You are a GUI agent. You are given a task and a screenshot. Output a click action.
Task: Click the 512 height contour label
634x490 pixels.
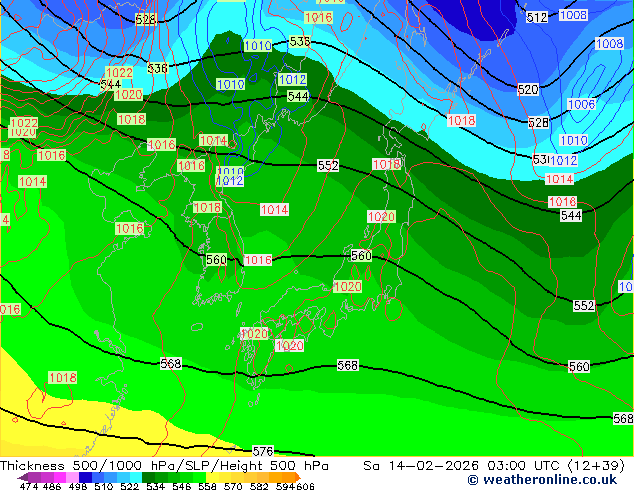pos(537,17)
